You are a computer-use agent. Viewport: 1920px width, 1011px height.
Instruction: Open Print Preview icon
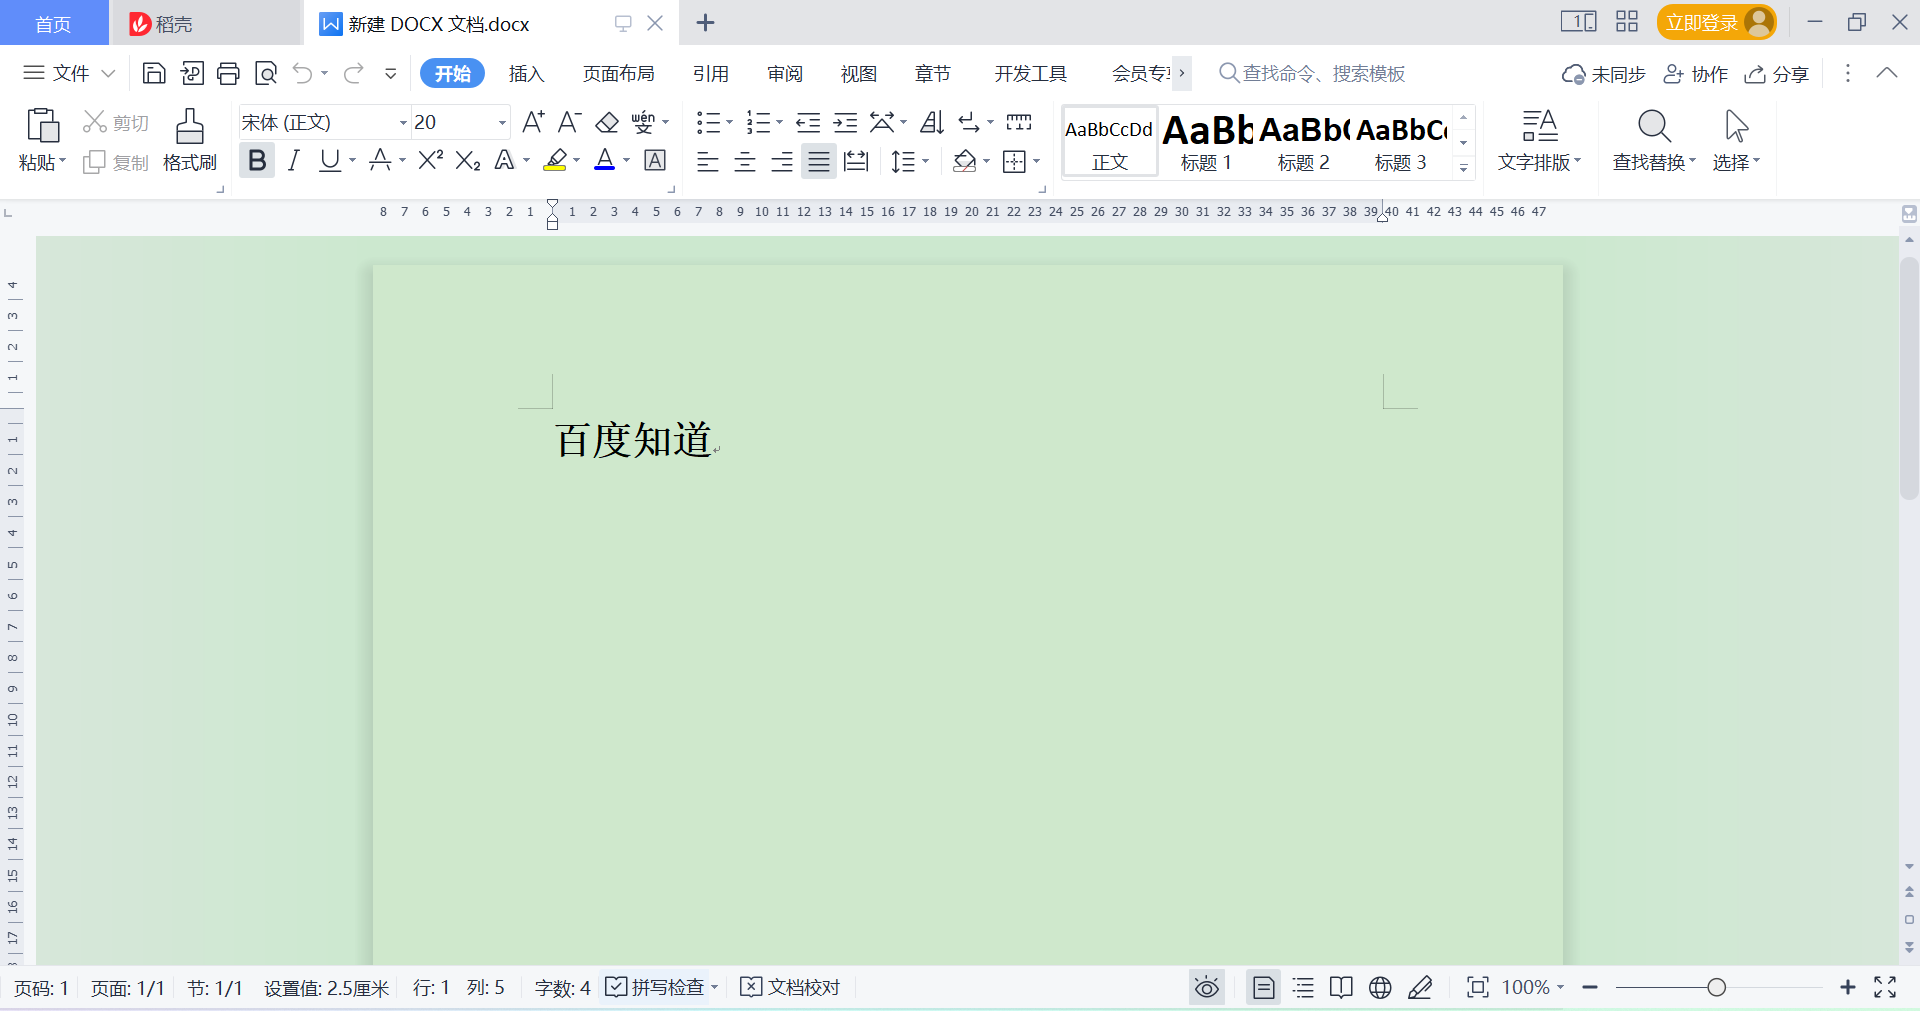coord(266,73)
